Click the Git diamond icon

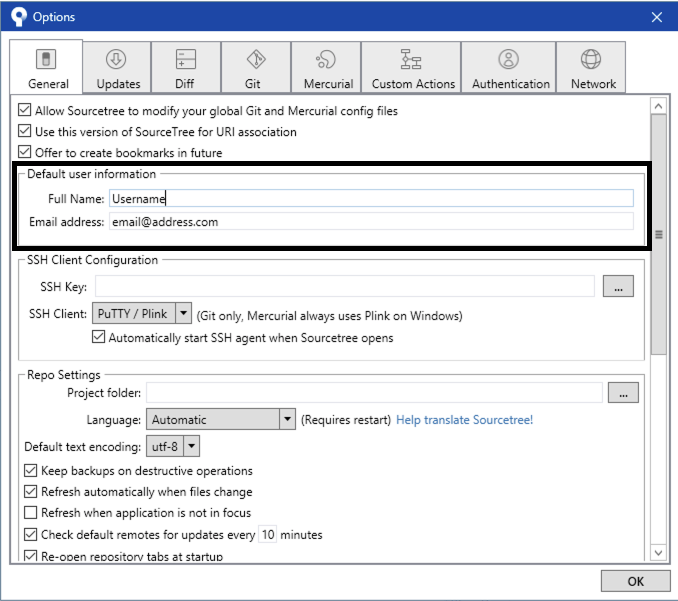click(256, 59)
